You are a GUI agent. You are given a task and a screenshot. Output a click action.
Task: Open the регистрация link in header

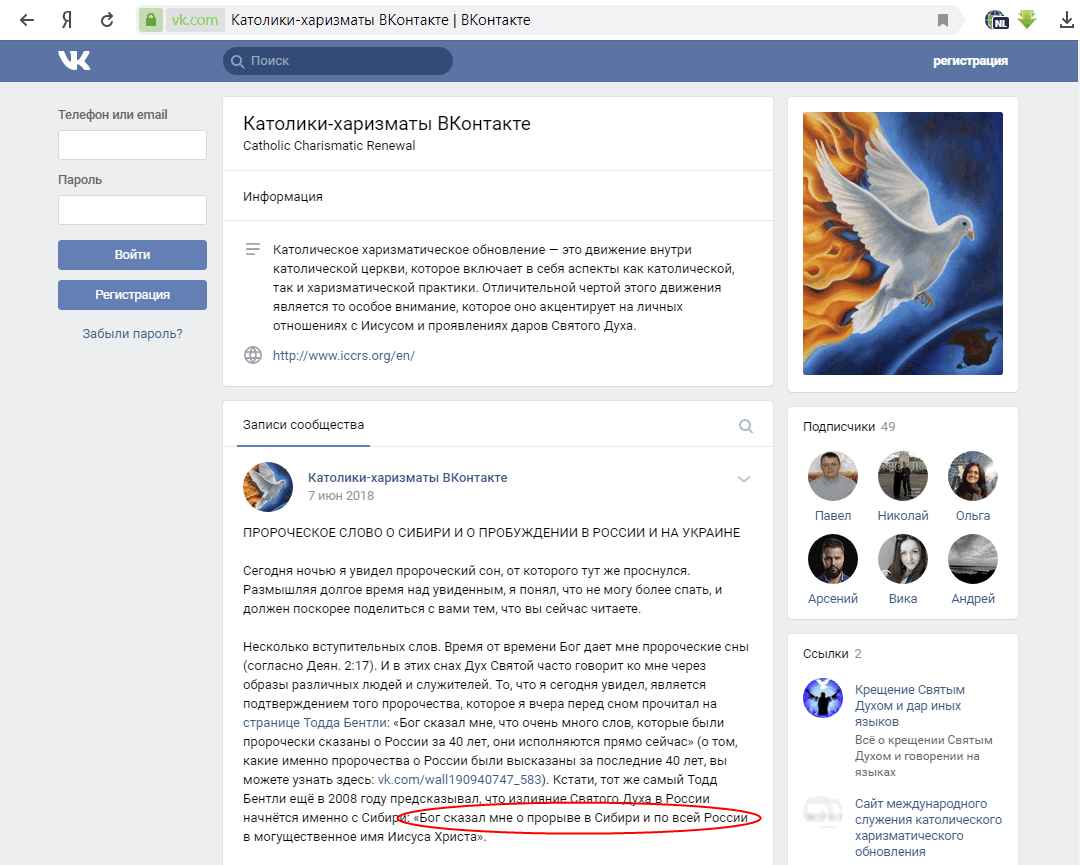[x=970, y=61]
